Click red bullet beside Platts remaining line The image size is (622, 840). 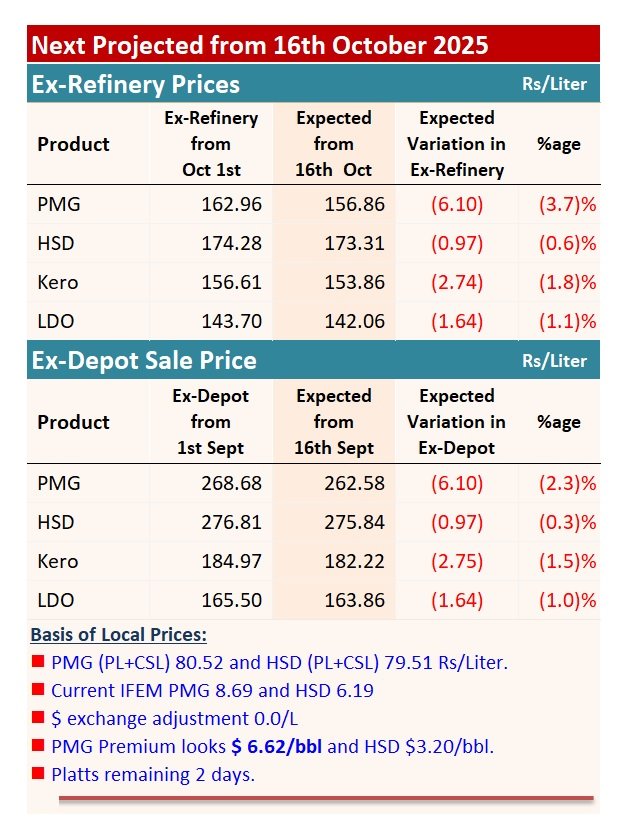click(x=38, y=772)
